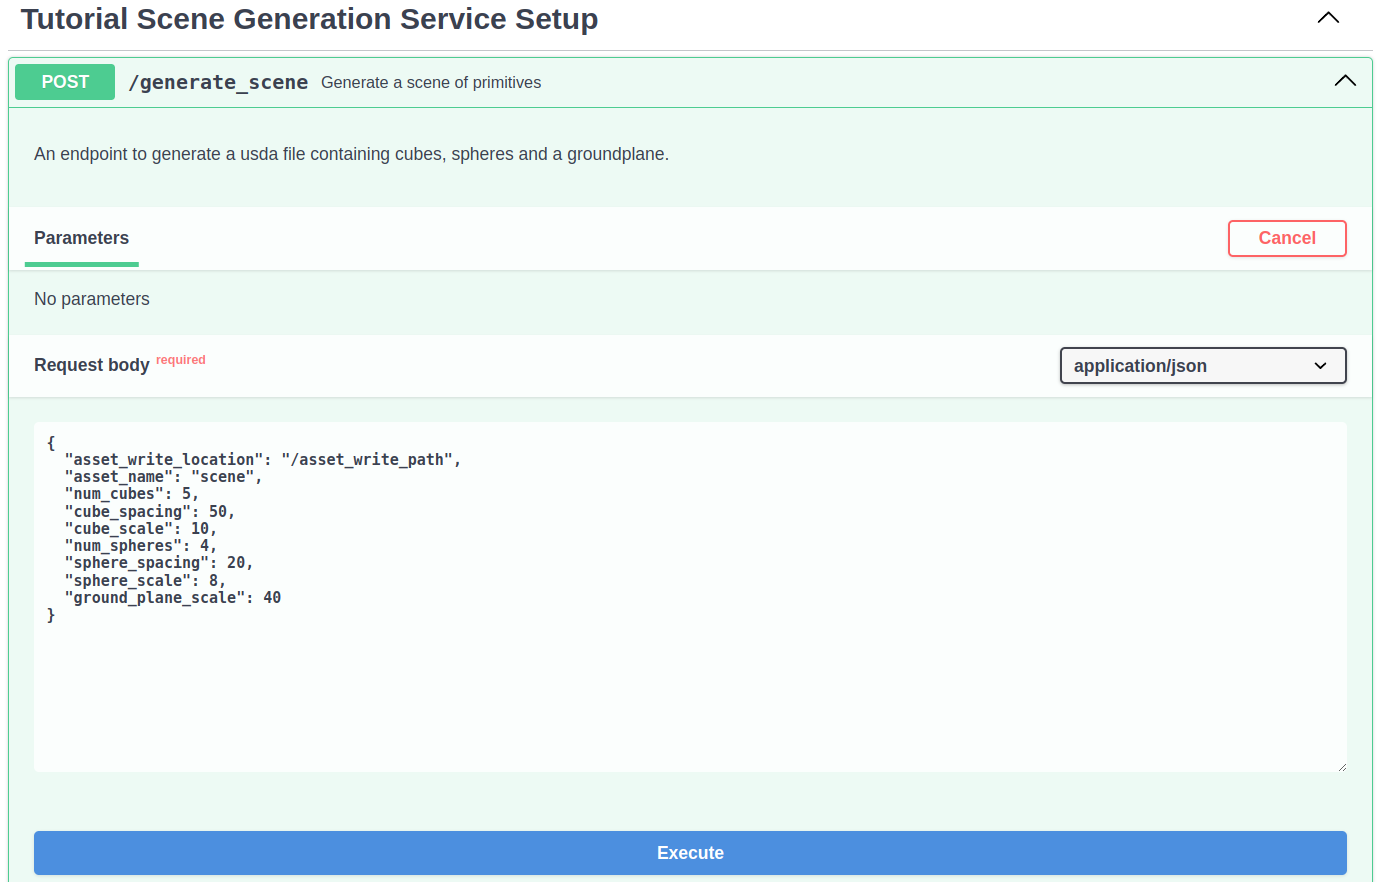Screen dimensions: 1382x882
Task: Click the 'Generate a scene of primitives' summary
Action: (x=431, y=82)
